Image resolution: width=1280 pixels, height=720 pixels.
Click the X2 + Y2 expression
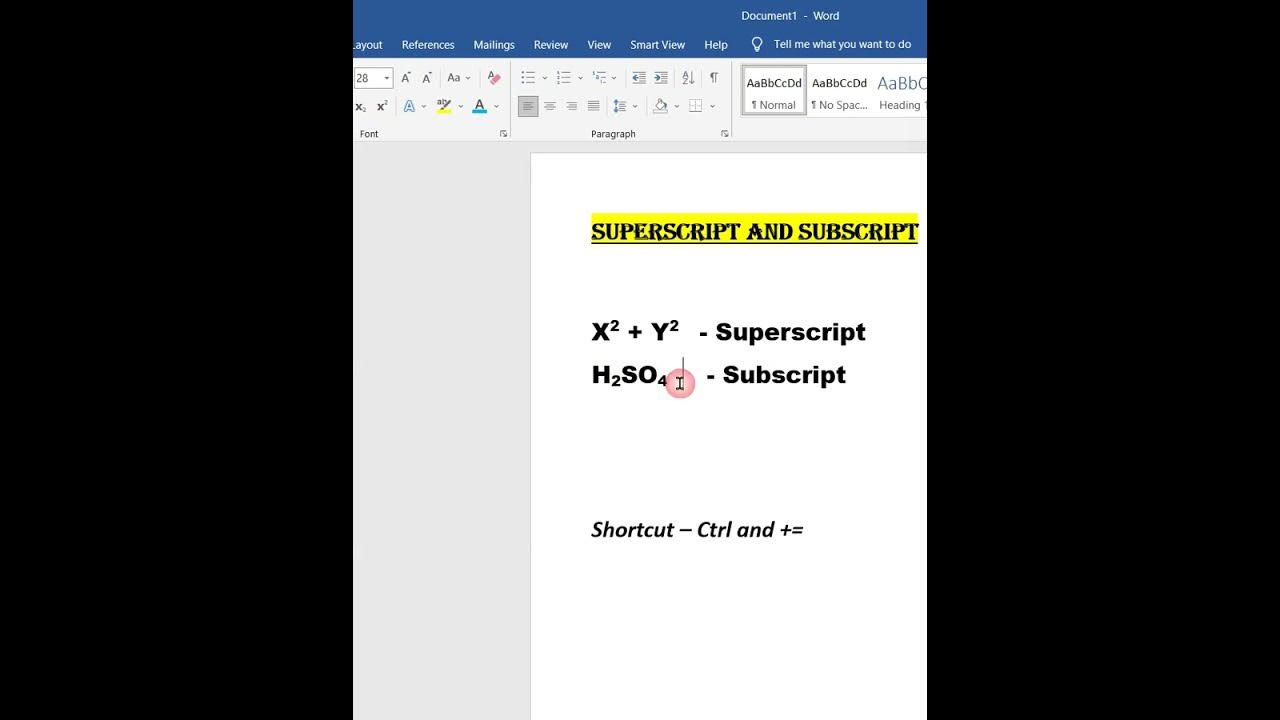tap(636, 331)
